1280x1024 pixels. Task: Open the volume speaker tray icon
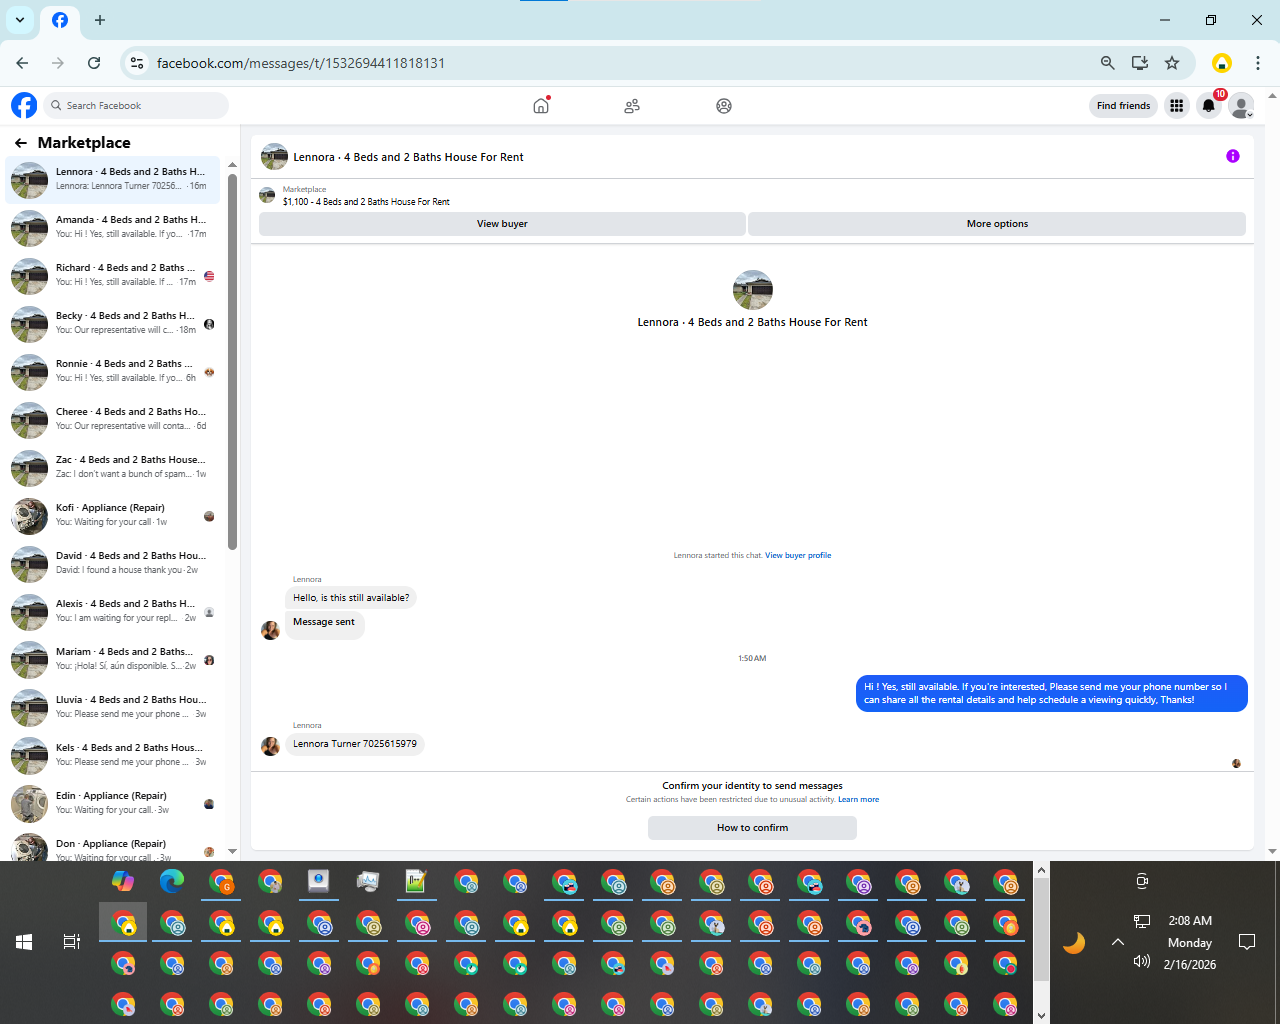1142,962
